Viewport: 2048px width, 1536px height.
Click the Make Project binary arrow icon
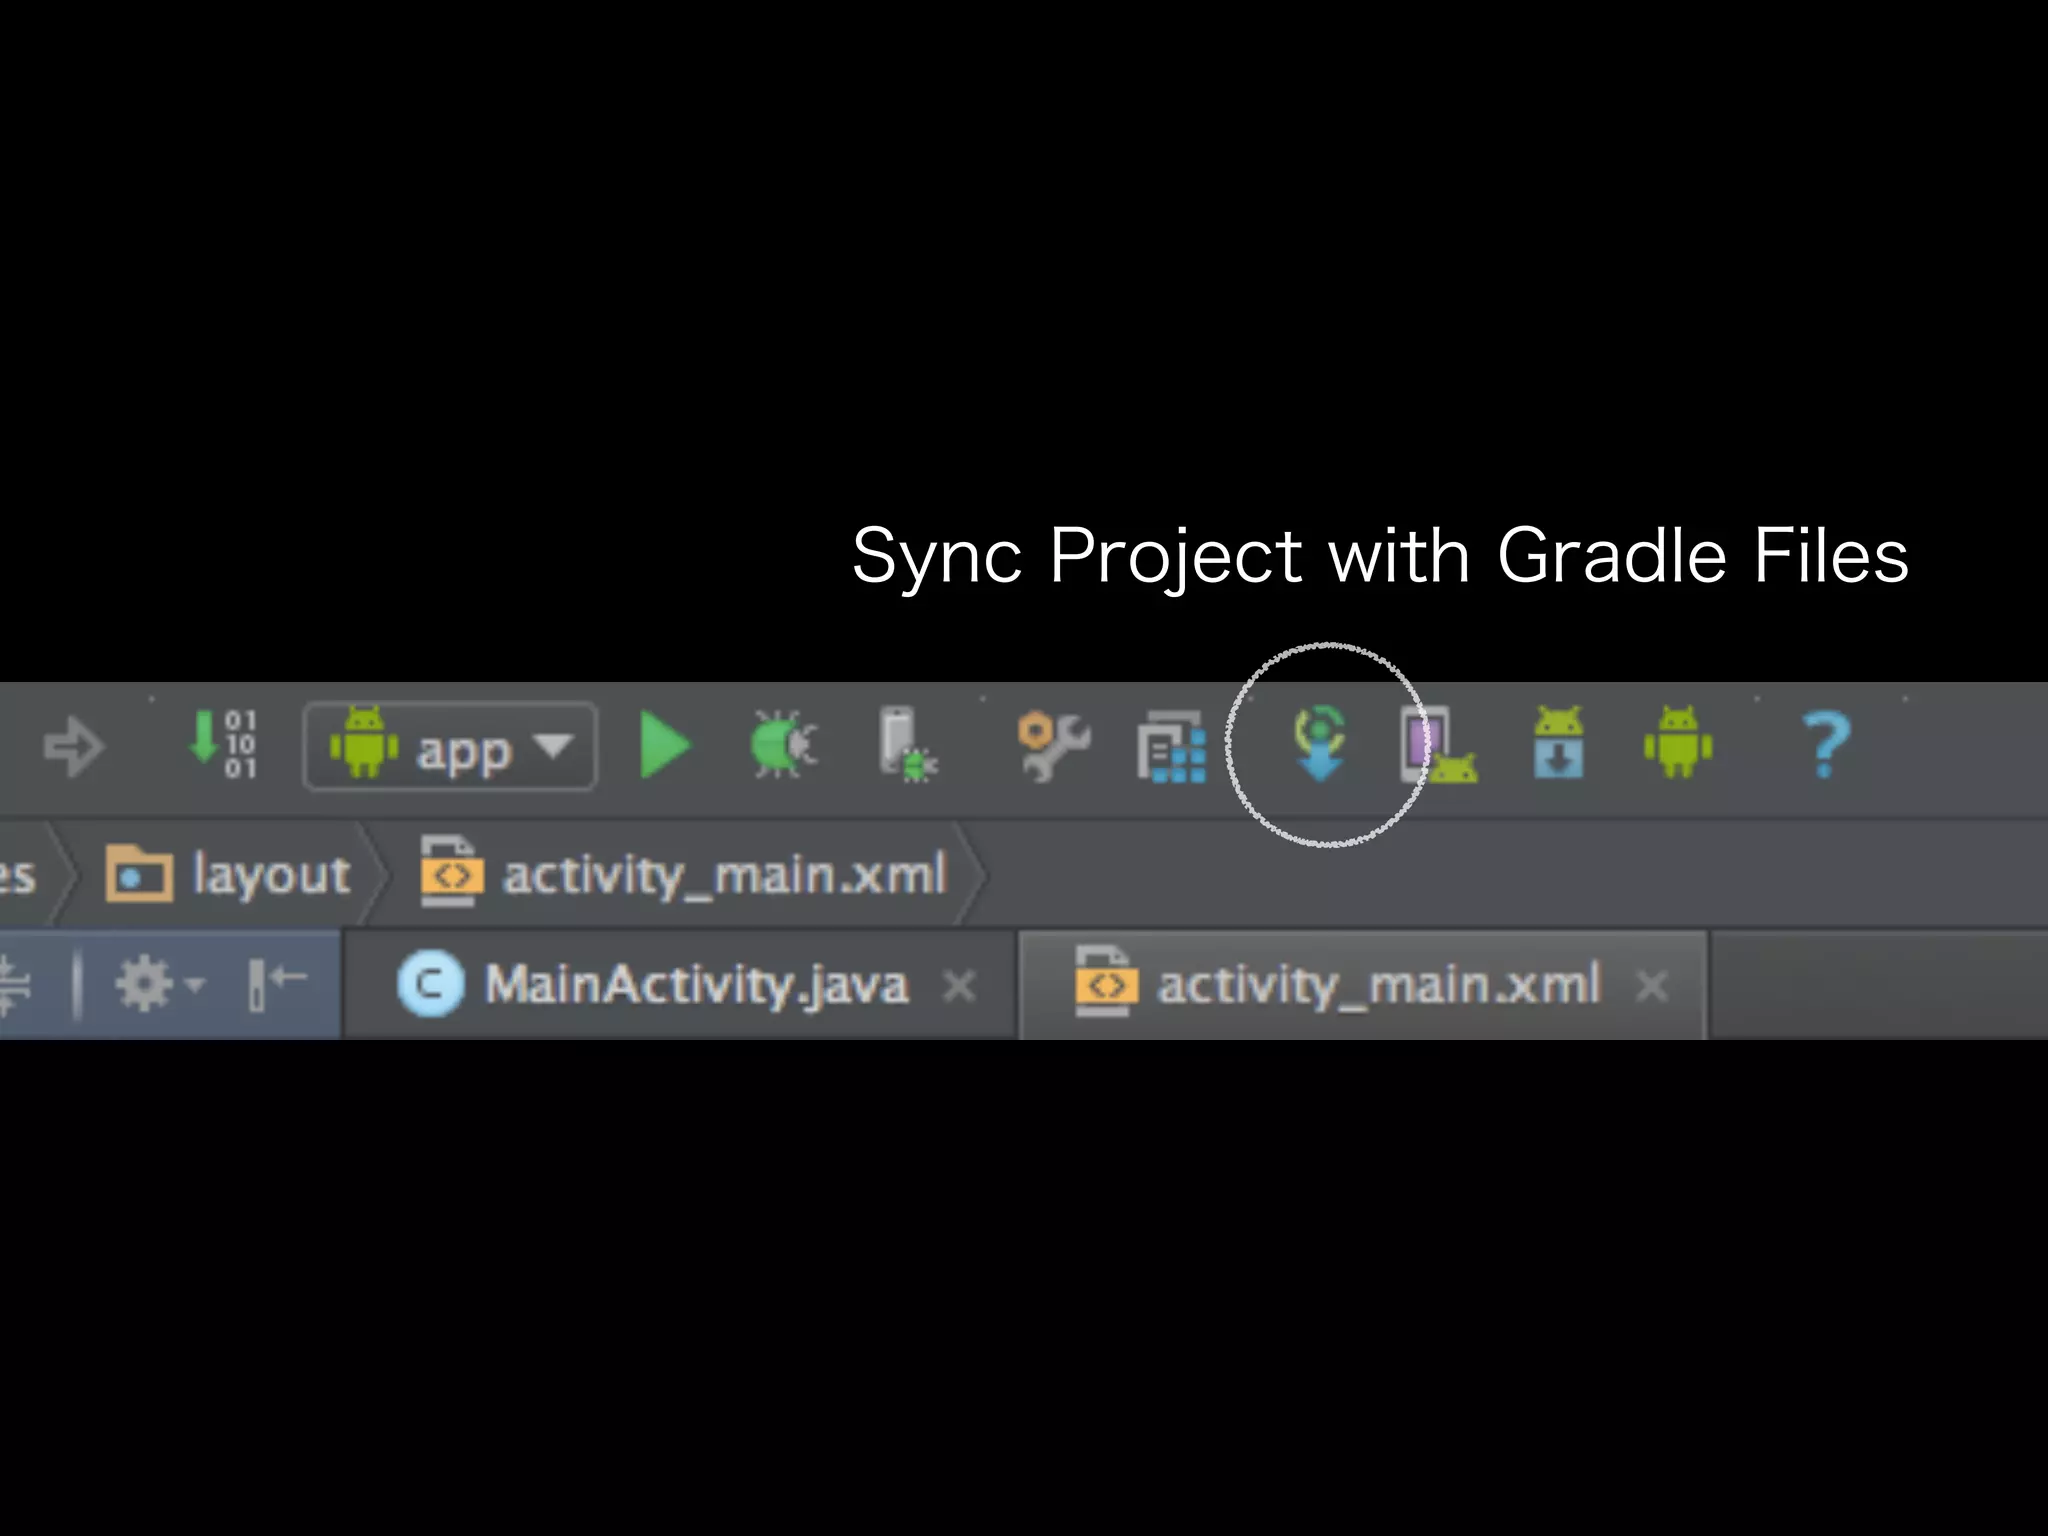[224, 744]
